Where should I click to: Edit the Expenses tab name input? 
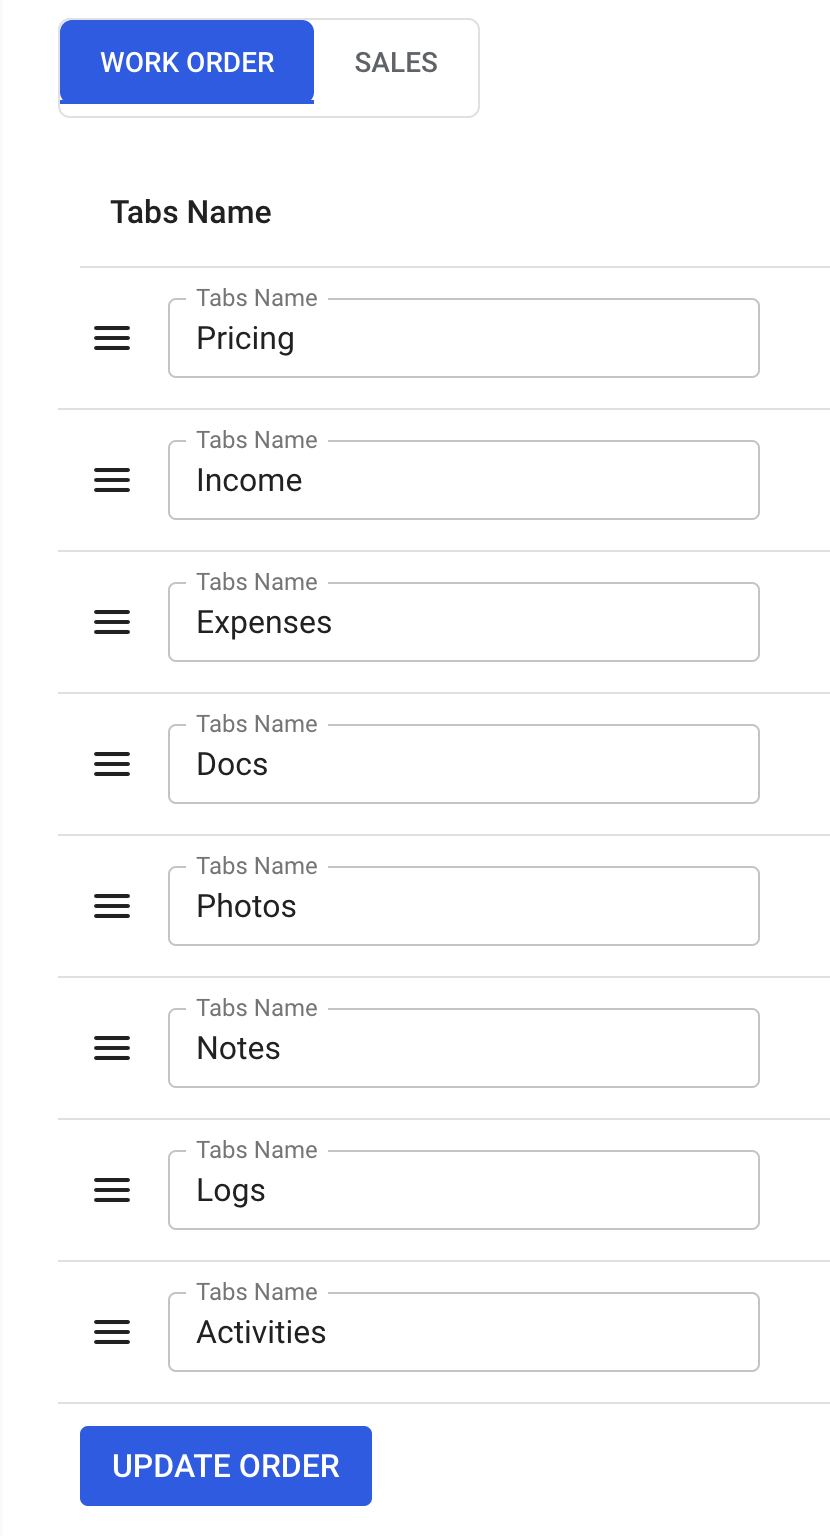(463, 623)
